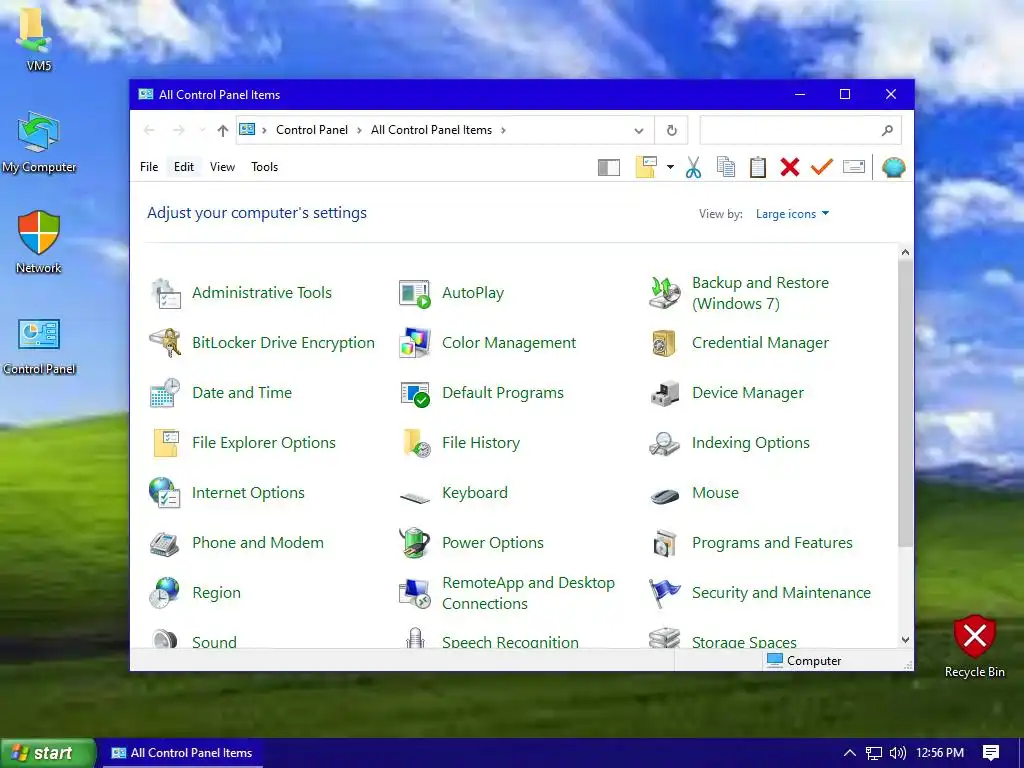Open the Storage Spaces link
1024x768 pixels.
tap(744, 642)
